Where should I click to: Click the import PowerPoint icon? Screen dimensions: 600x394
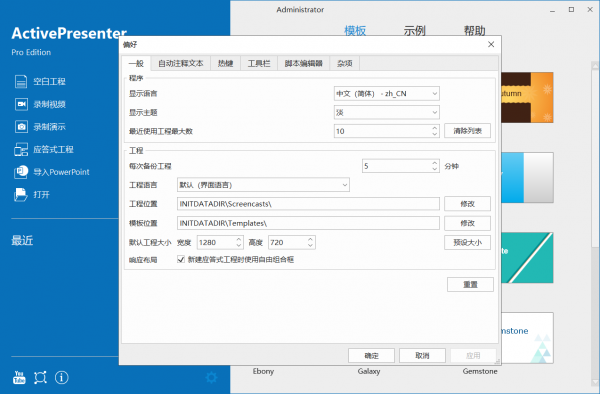(x=21, y=172)
